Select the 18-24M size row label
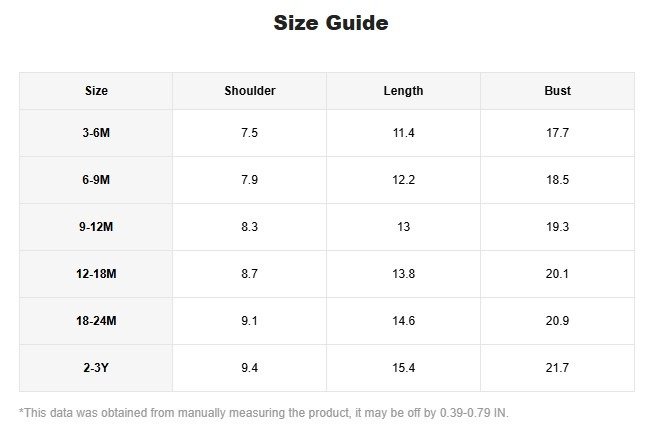666x432 pixels. (x=96, y=321)
